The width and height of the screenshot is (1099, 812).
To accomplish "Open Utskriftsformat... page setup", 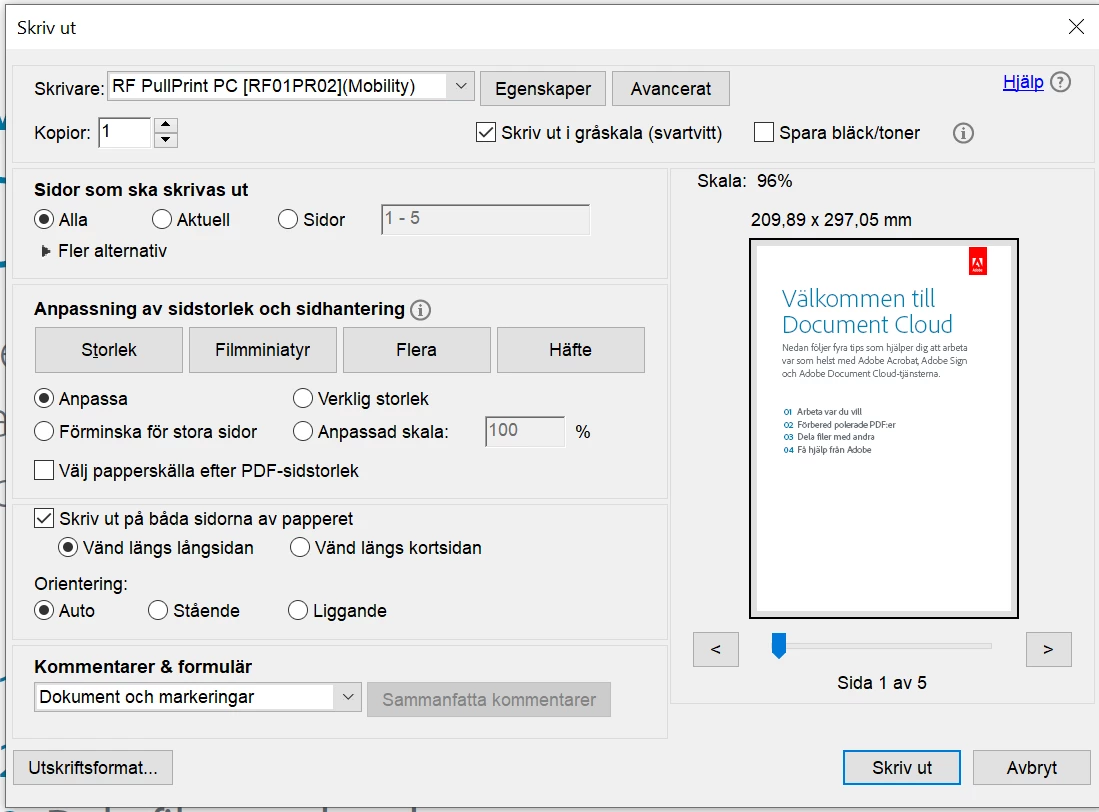I will [x=93, y=768].
